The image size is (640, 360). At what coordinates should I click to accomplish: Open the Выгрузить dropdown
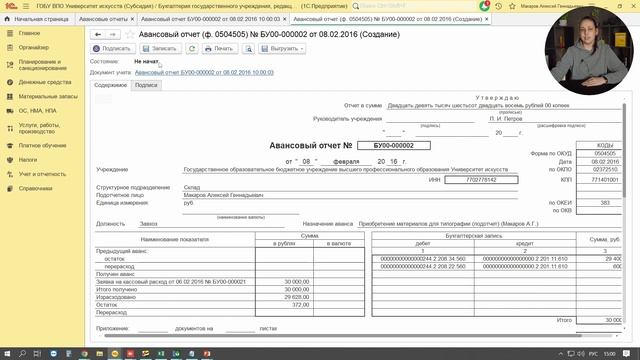(x=282, y=49)
